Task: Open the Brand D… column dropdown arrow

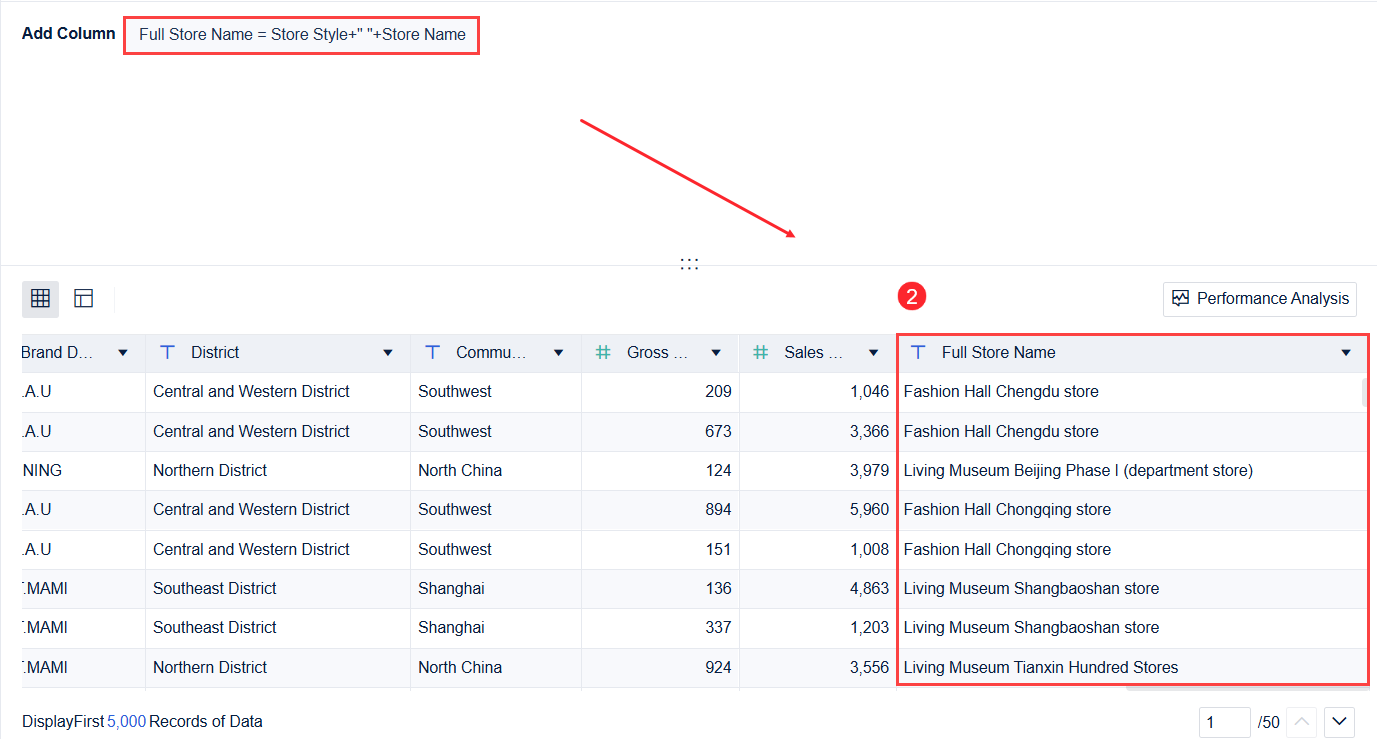Action: pos(123,353)
